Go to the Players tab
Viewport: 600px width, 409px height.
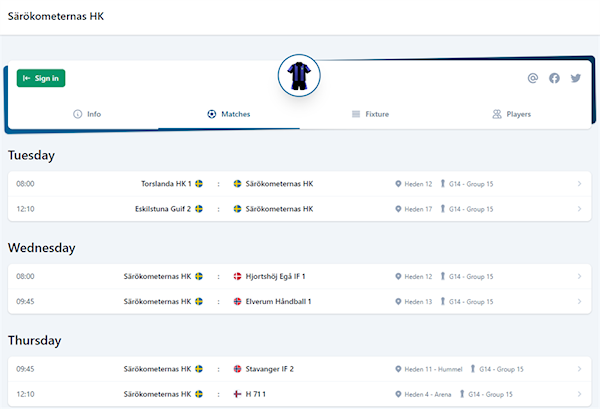[511, 114]
